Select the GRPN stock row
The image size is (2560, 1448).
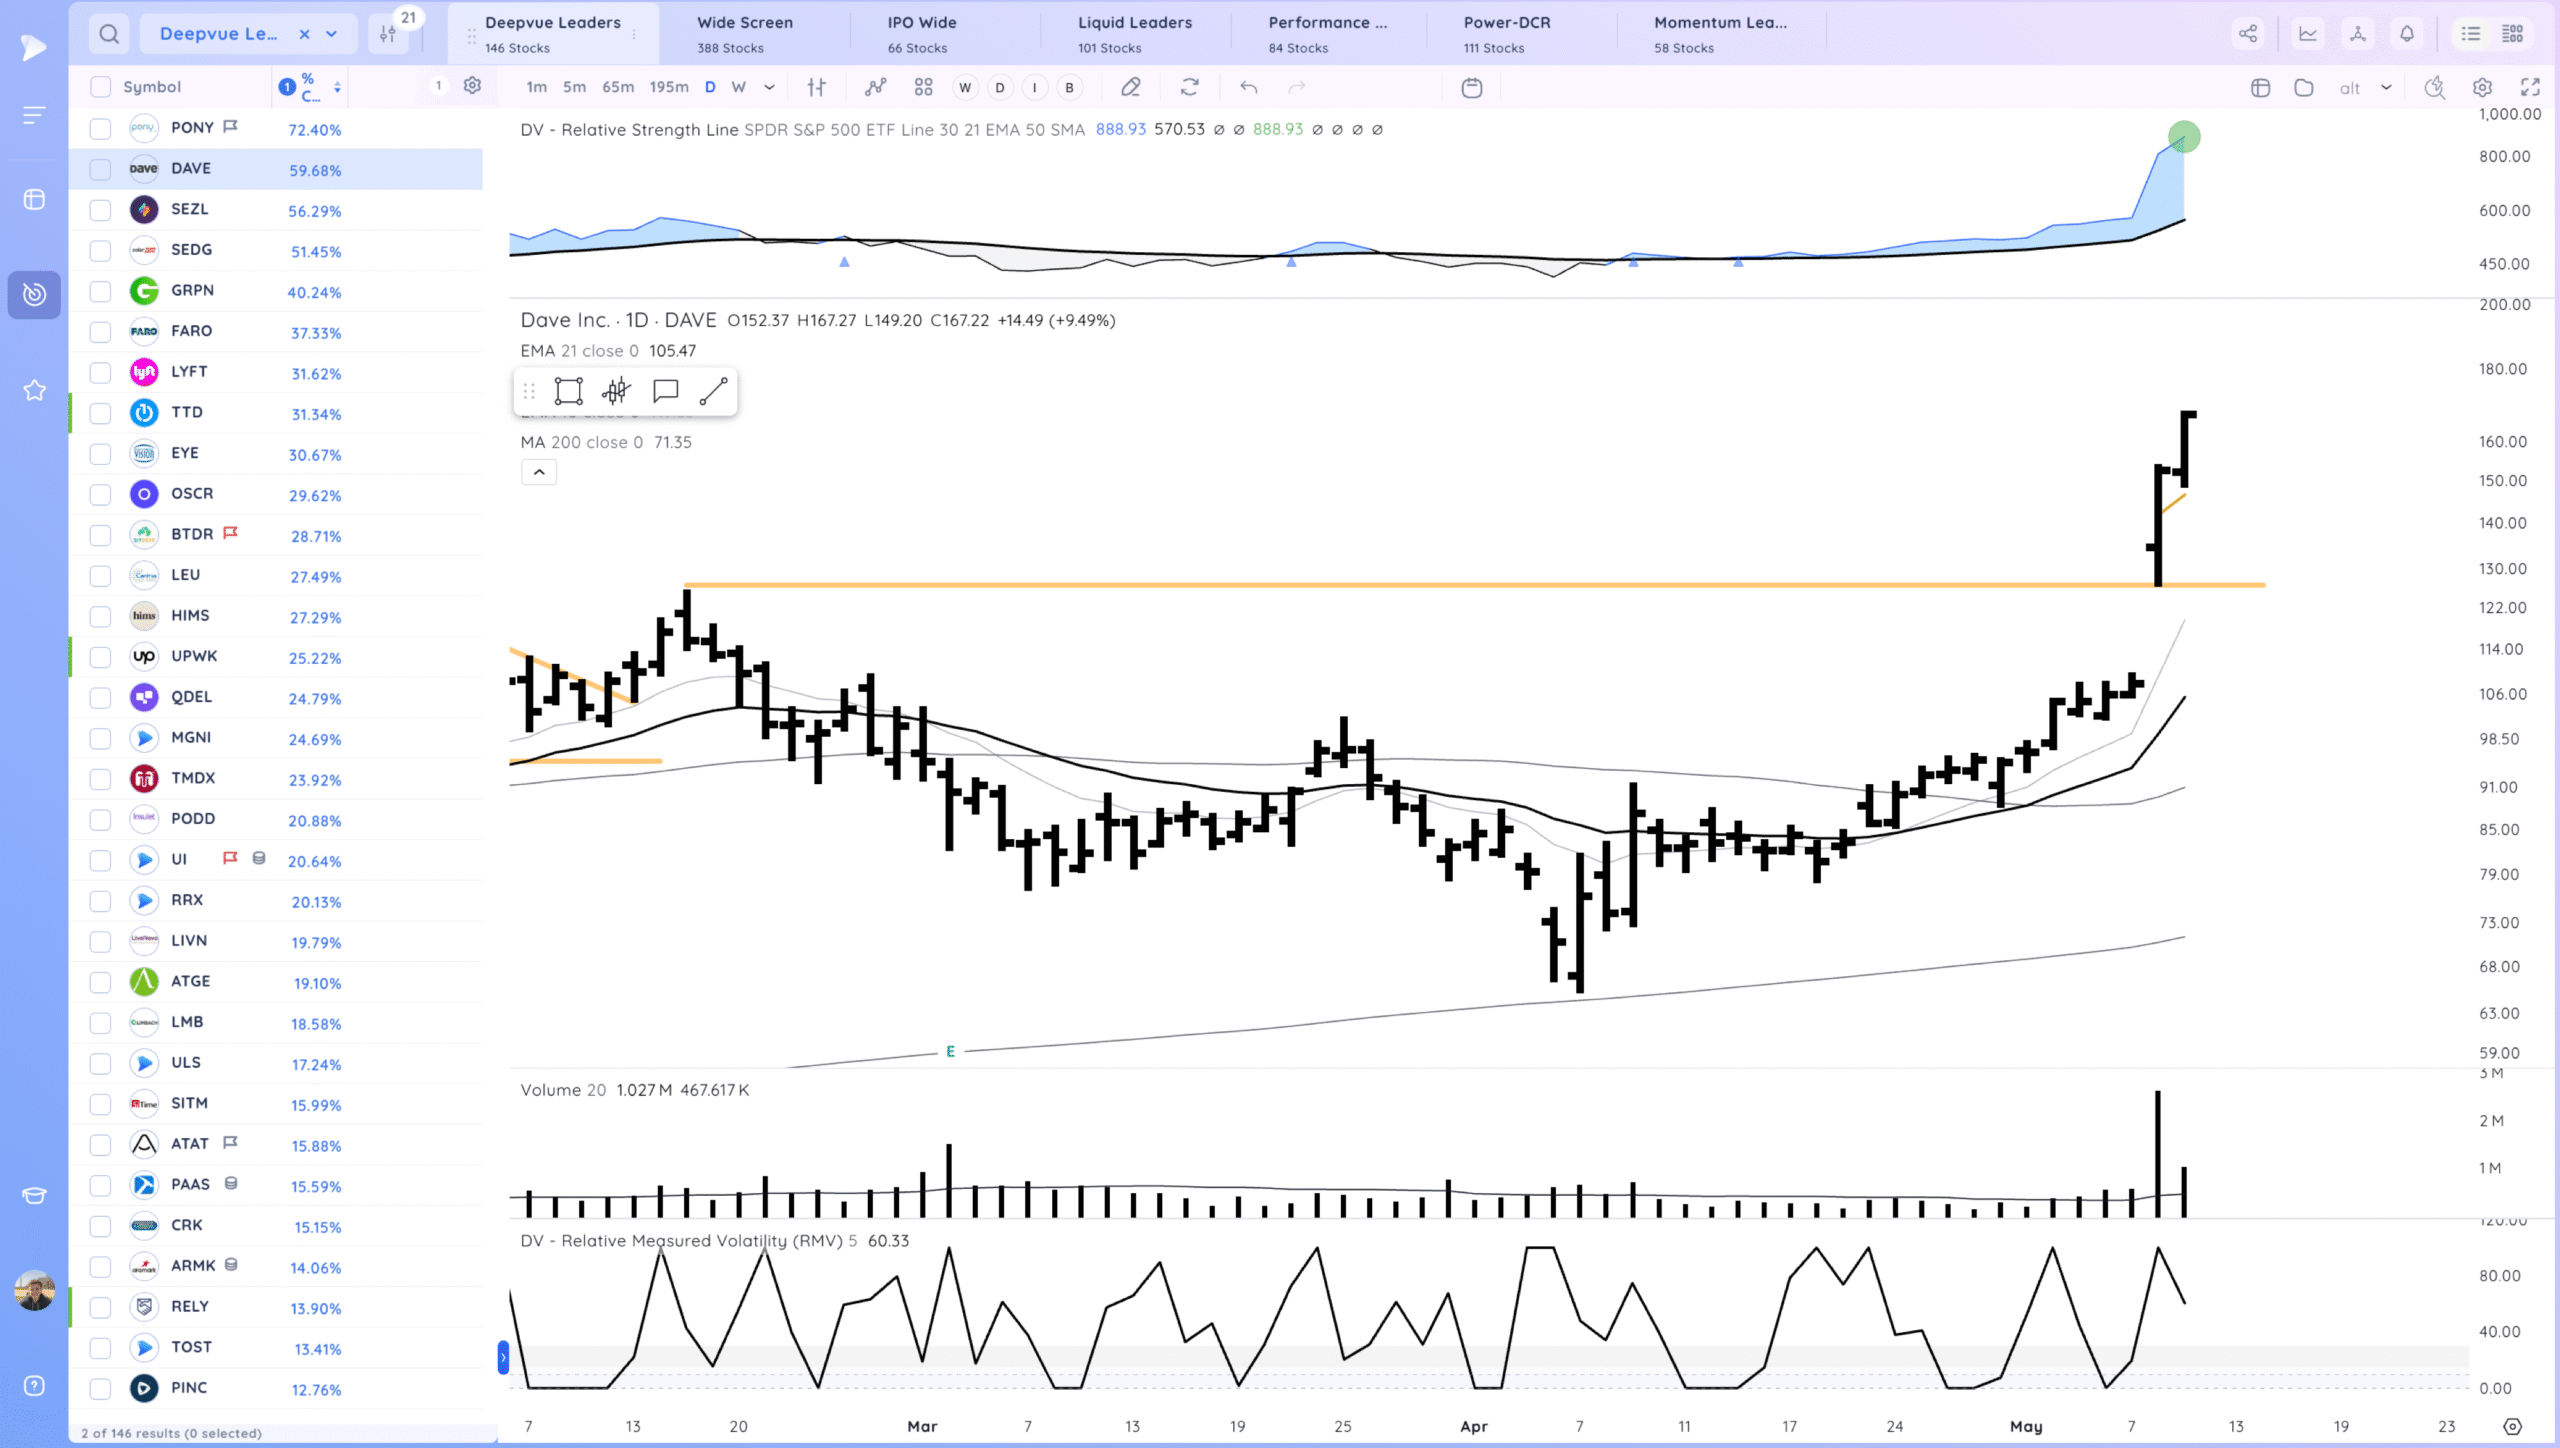pyautogui.click(x=276, y=291)
